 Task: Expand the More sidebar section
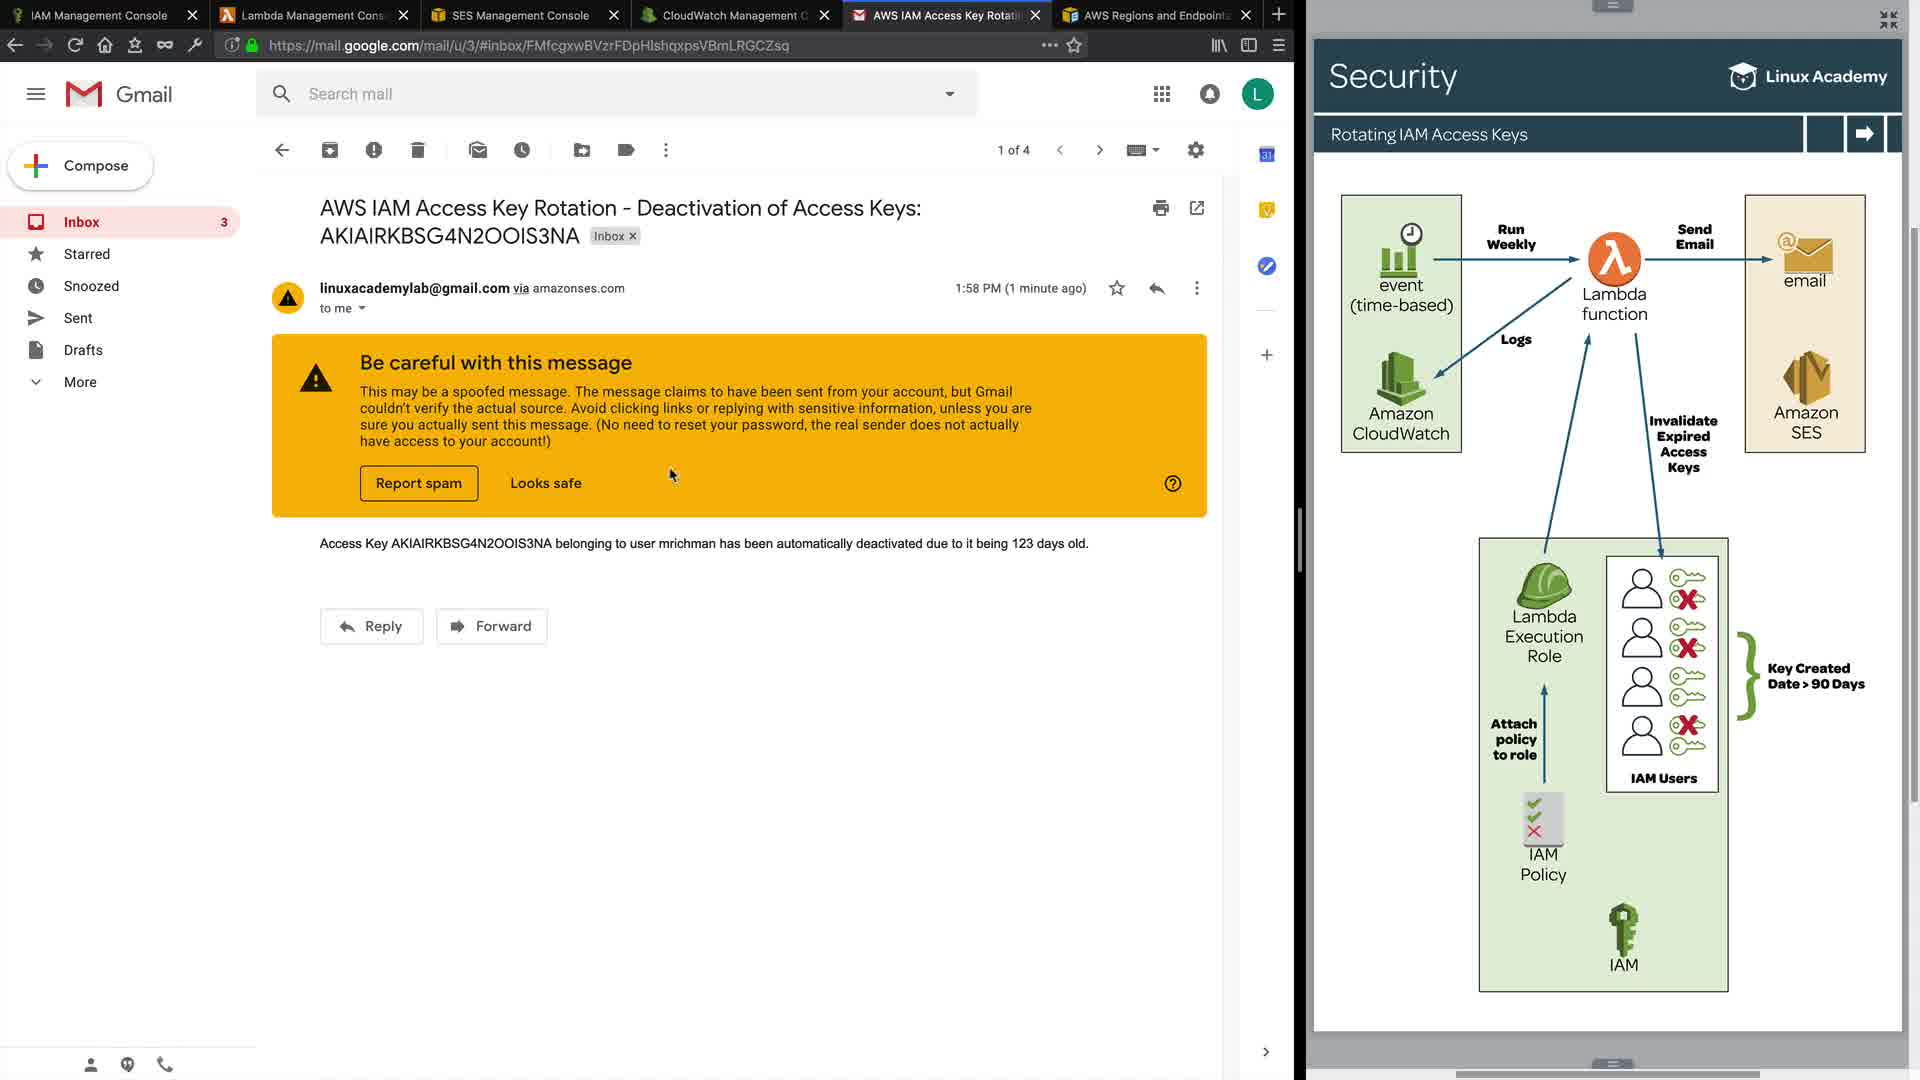coord(80,382)
